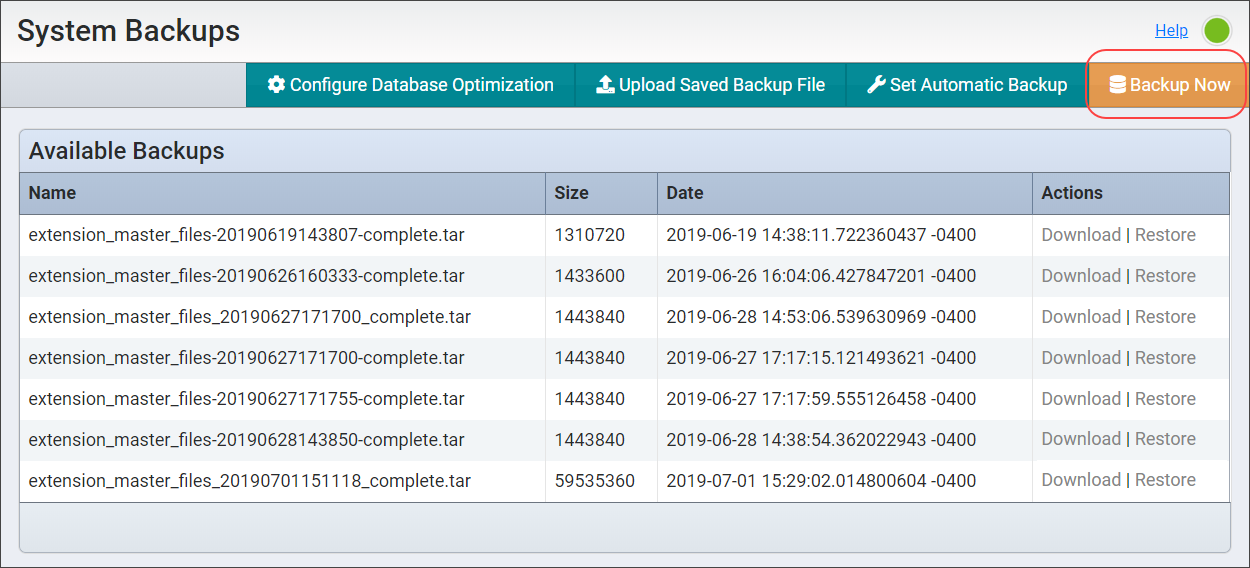Screen dimensions: 1250x568
Task: Select file name extension_master_files_20190701151118_complete.tar
Action: 249,480
